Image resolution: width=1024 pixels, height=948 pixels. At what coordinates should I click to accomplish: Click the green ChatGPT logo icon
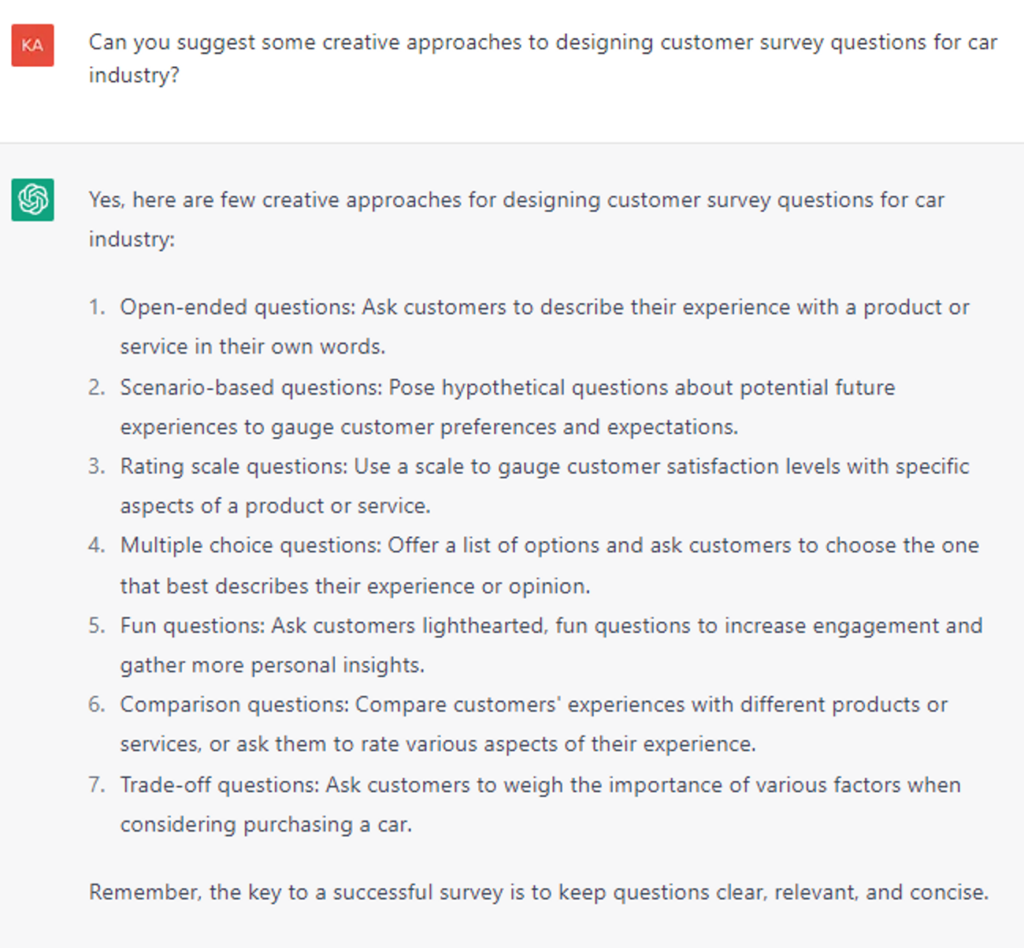33,200
